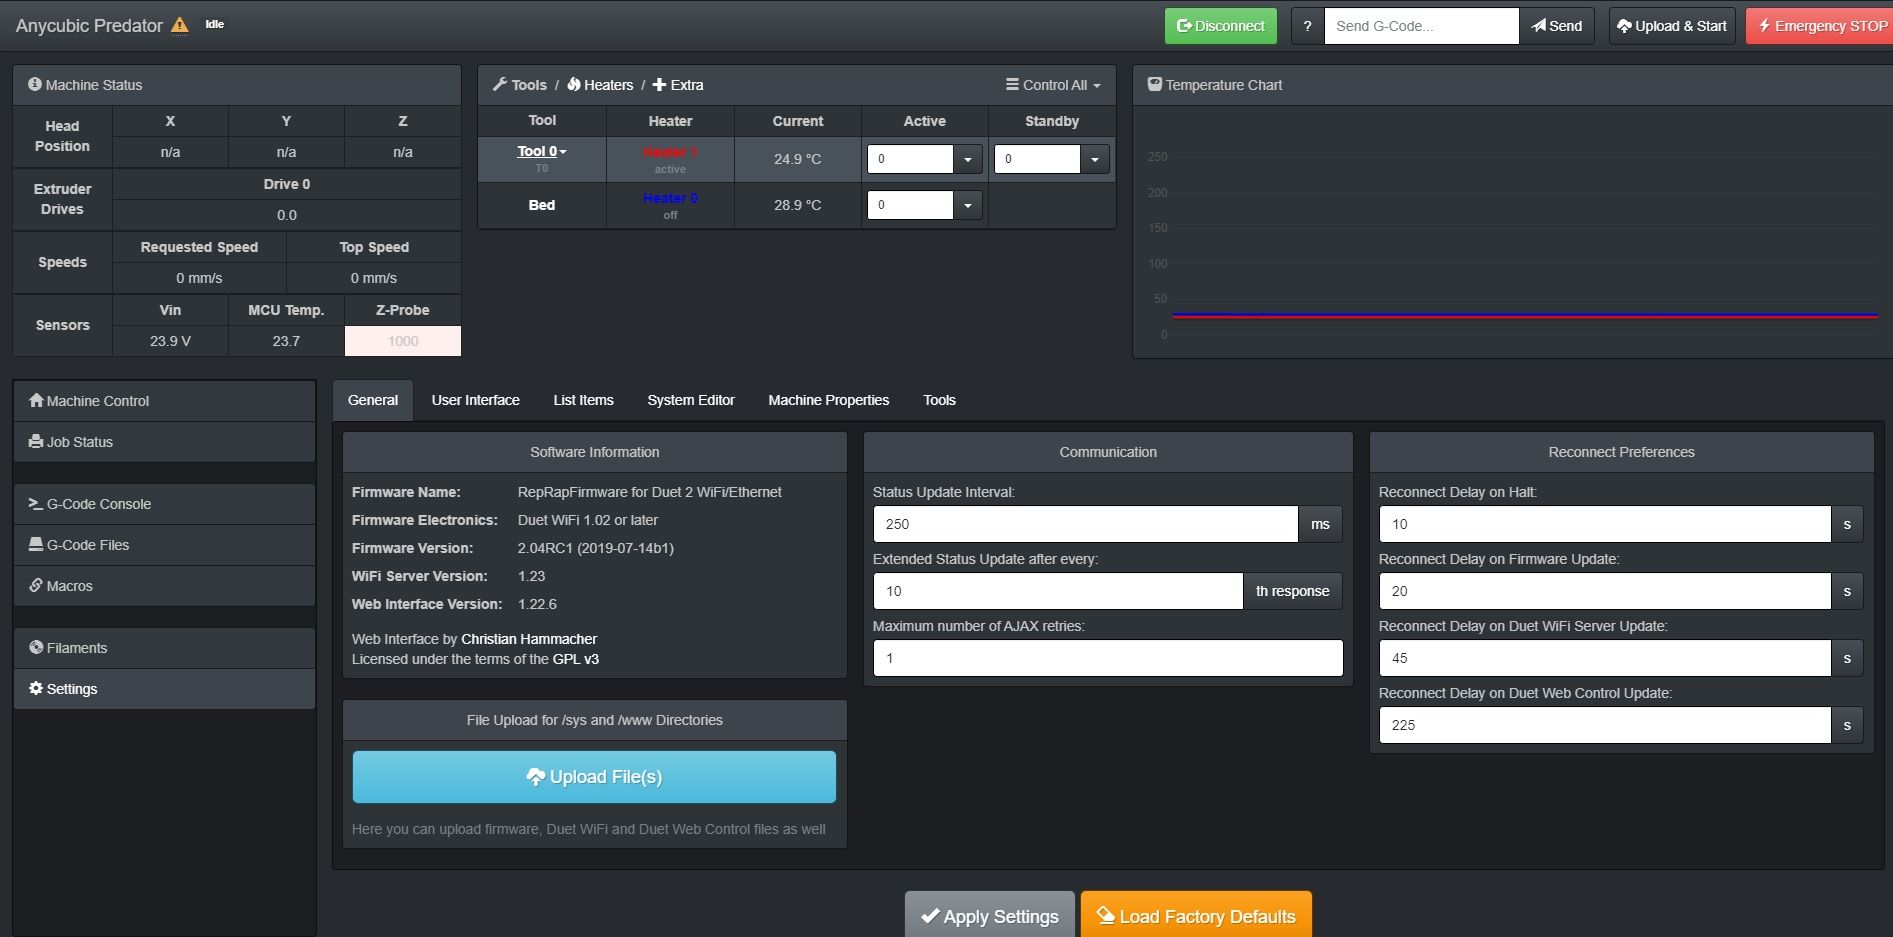Image resolution: width=1893 pixels, height=937 pixels.
Task: Open the Tool 0 dropdown
Action: (542, 152)
